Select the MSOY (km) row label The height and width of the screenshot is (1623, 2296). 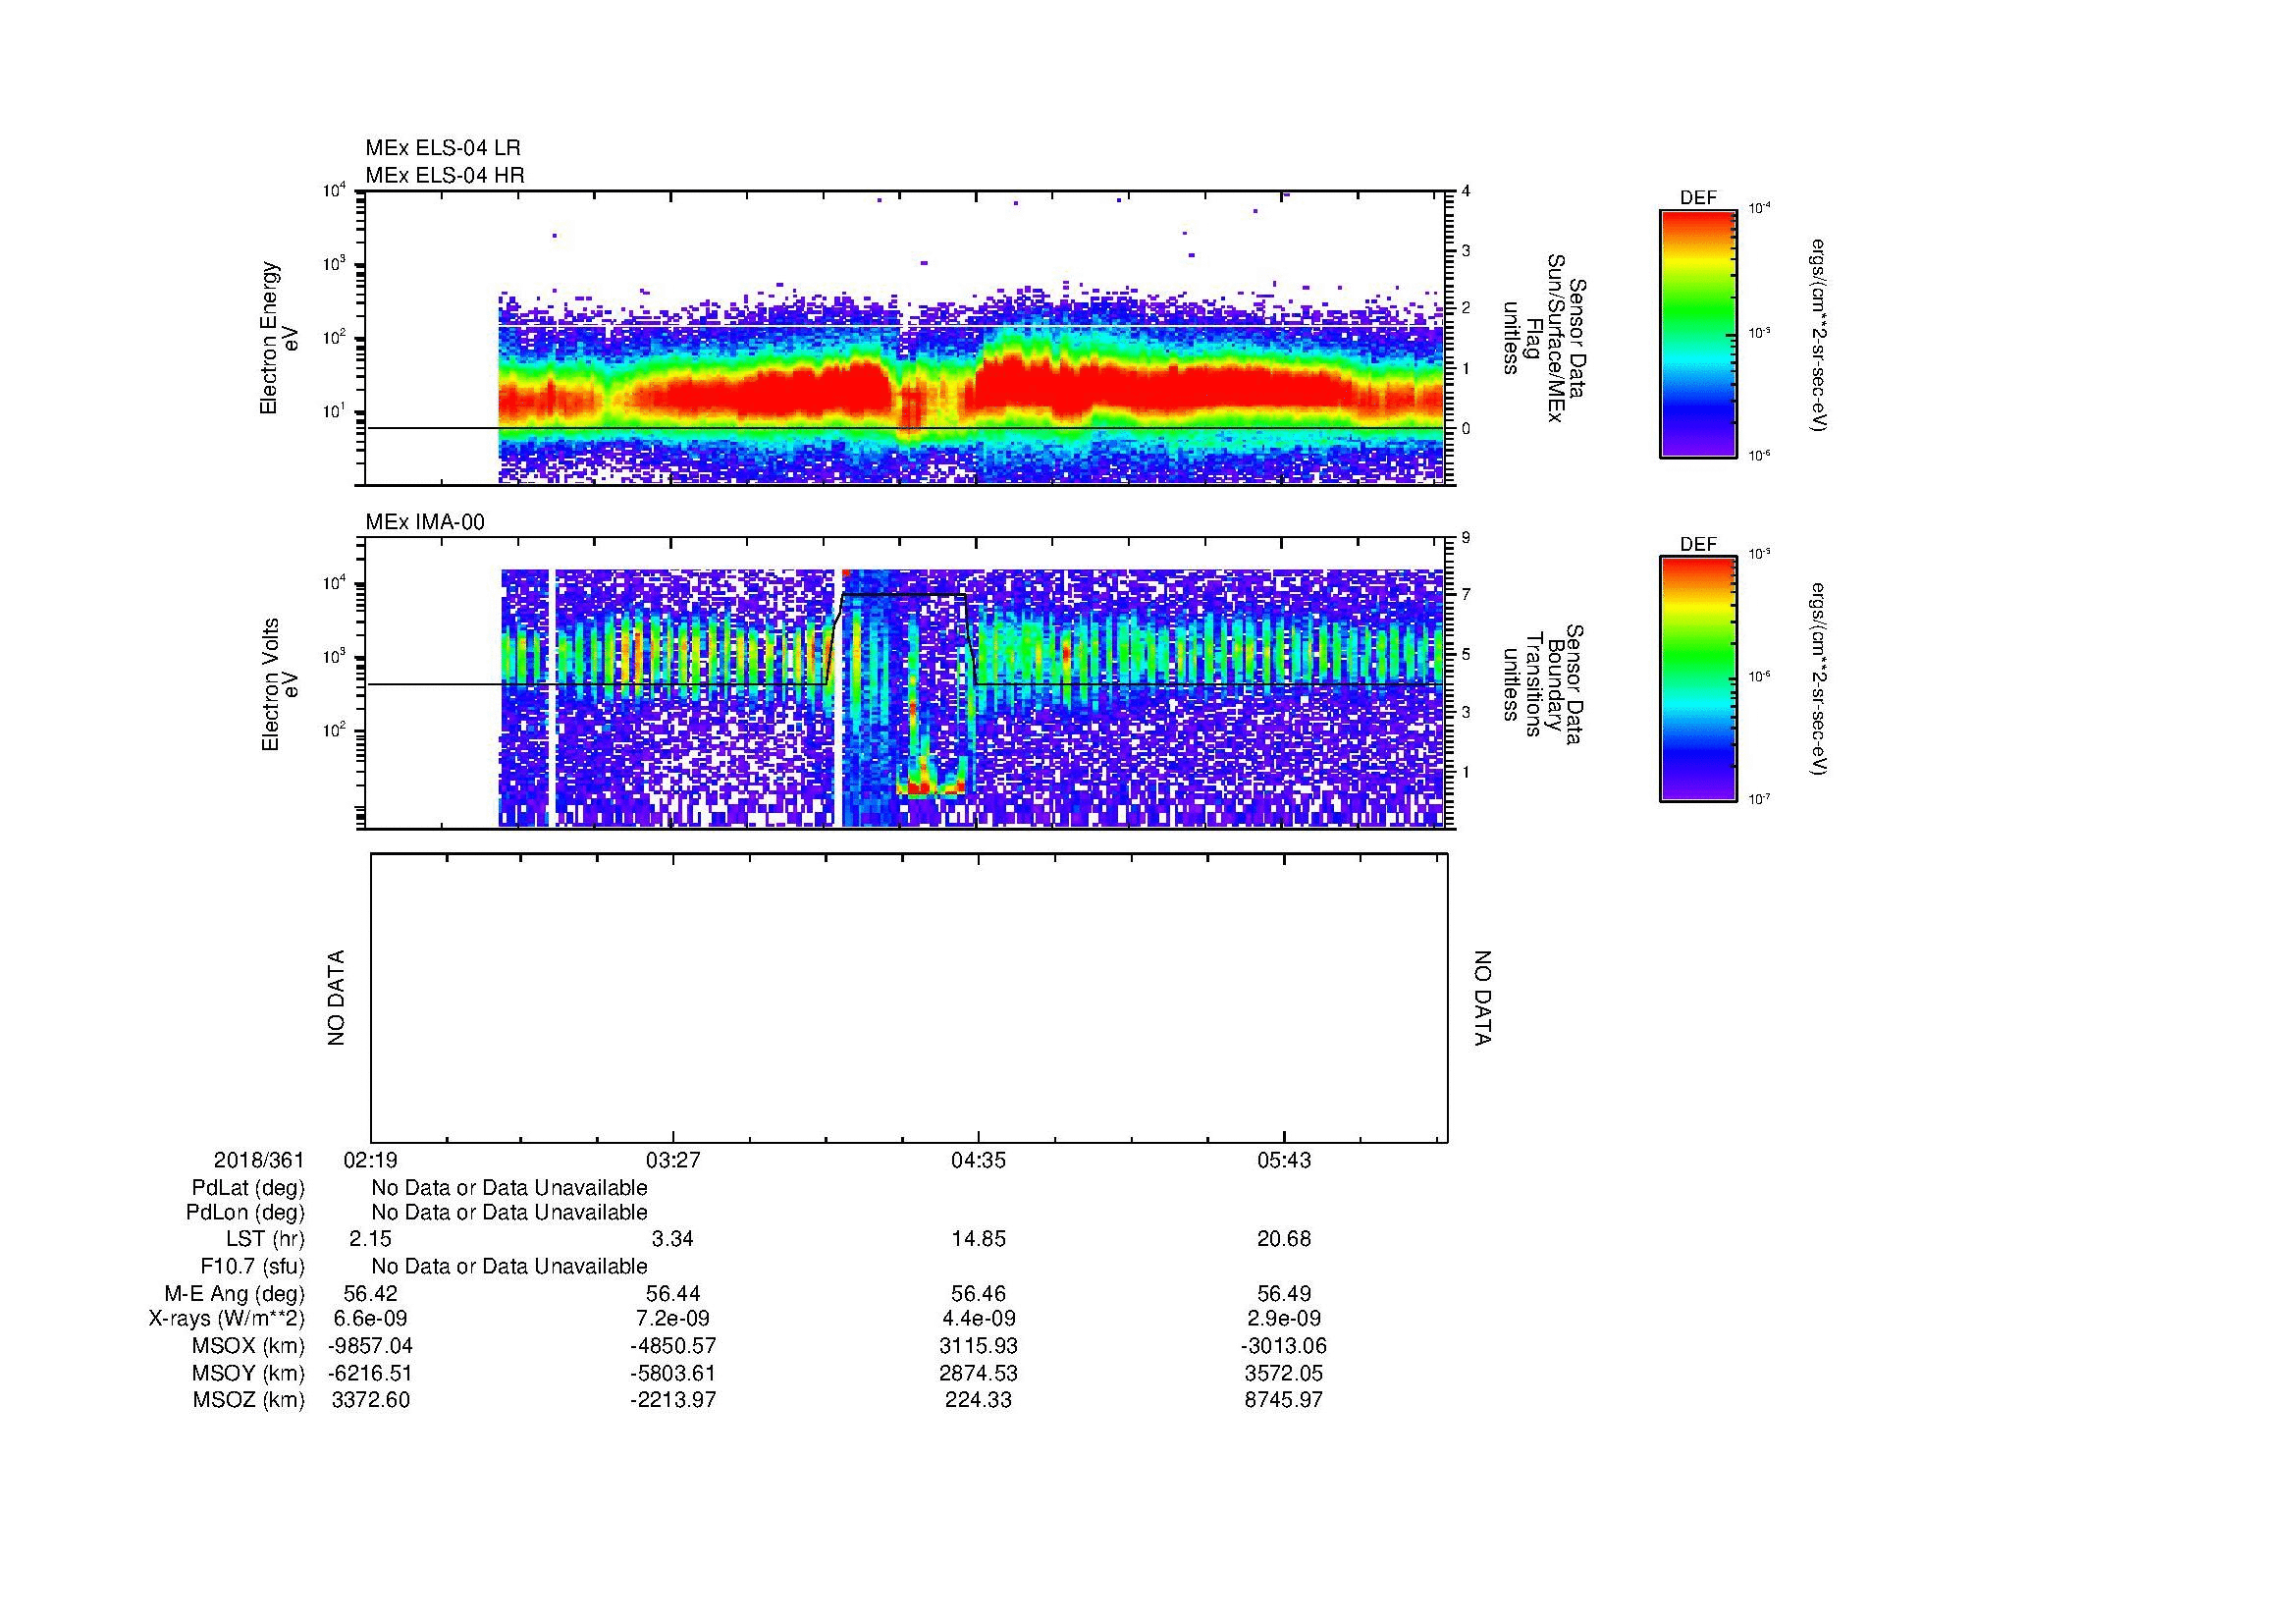248,1373
